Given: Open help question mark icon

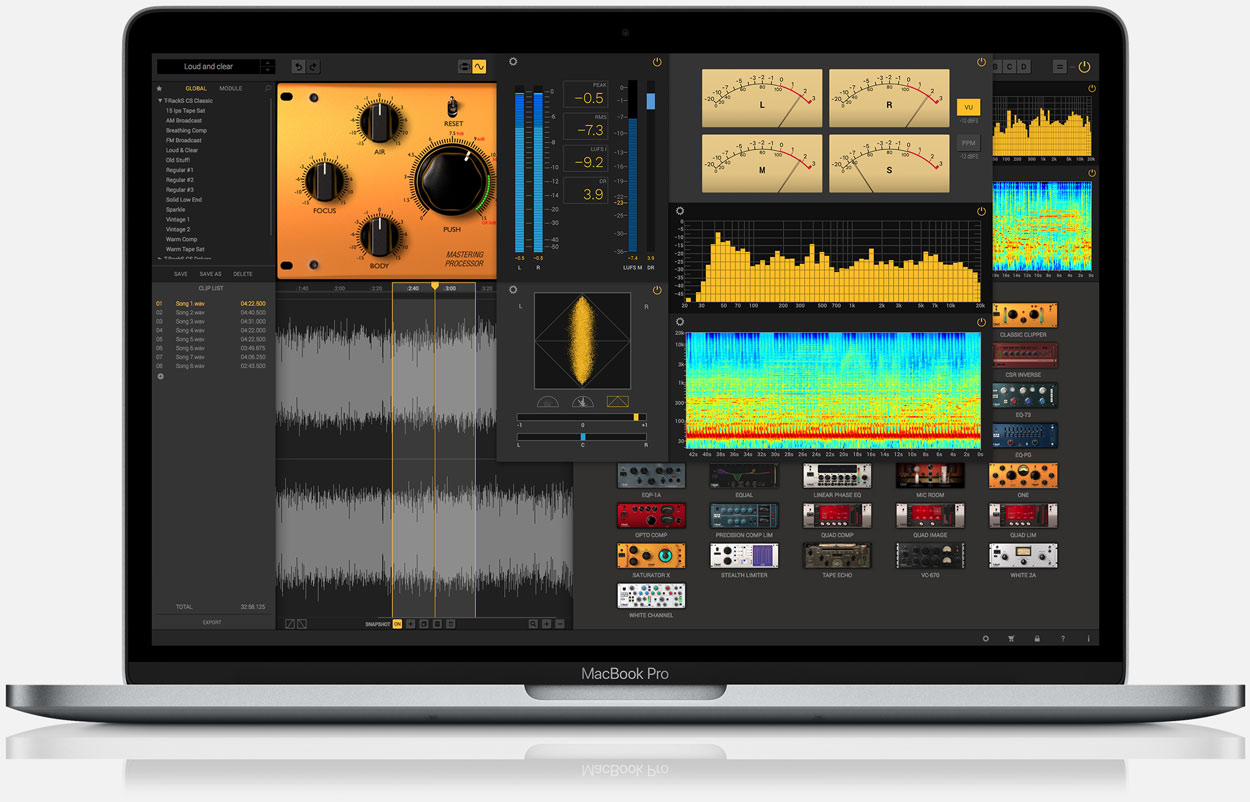Looking at the screenshot, I should (1063, 638).
